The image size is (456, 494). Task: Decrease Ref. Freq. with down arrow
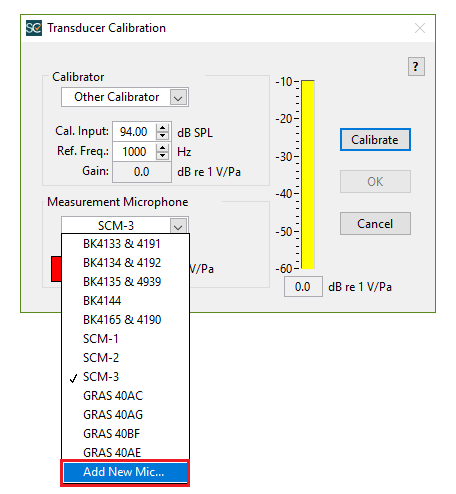162,155
